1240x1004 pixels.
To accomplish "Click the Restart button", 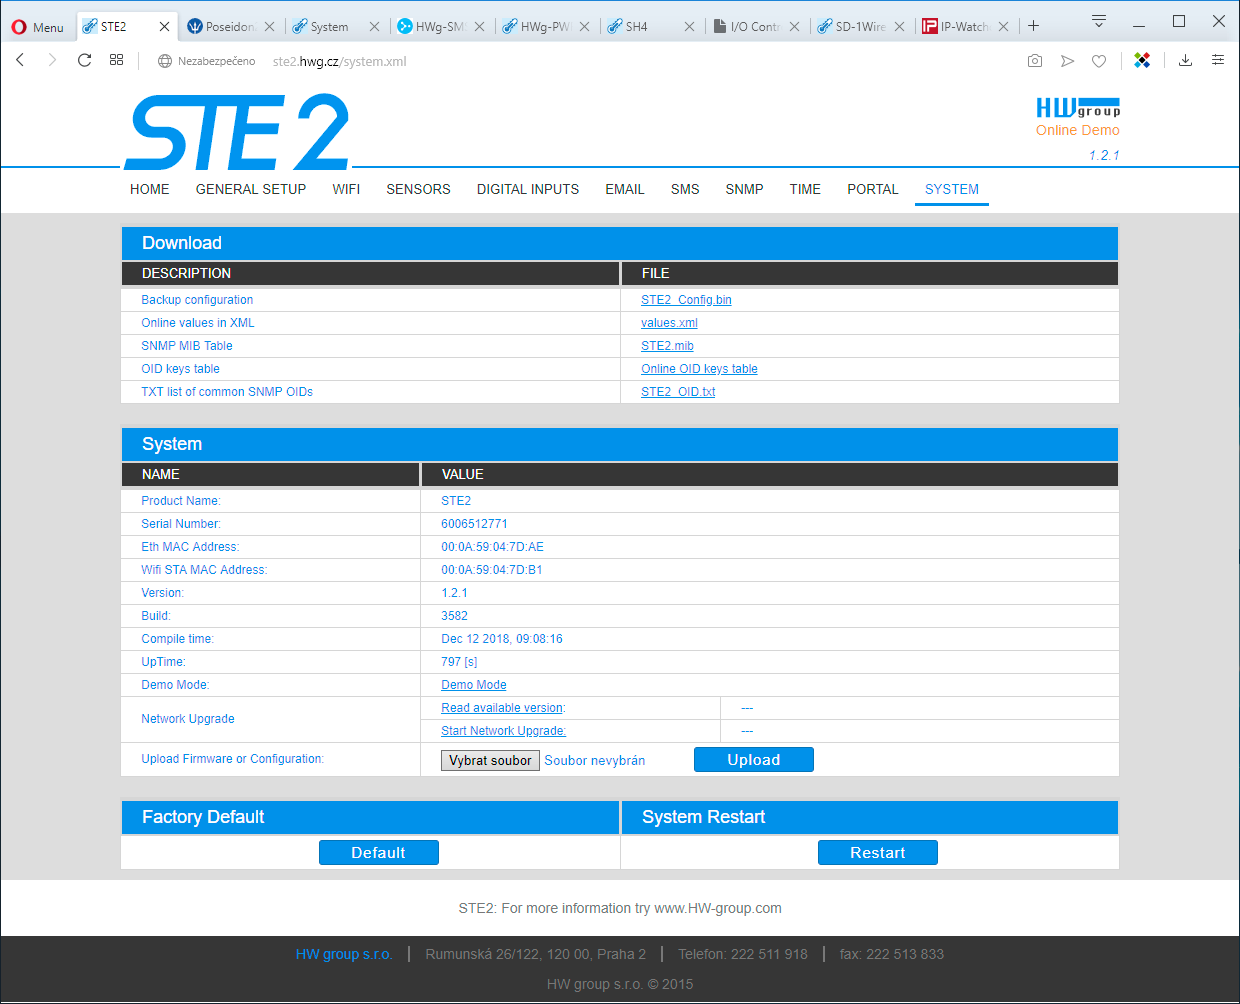I will [878, 852].
